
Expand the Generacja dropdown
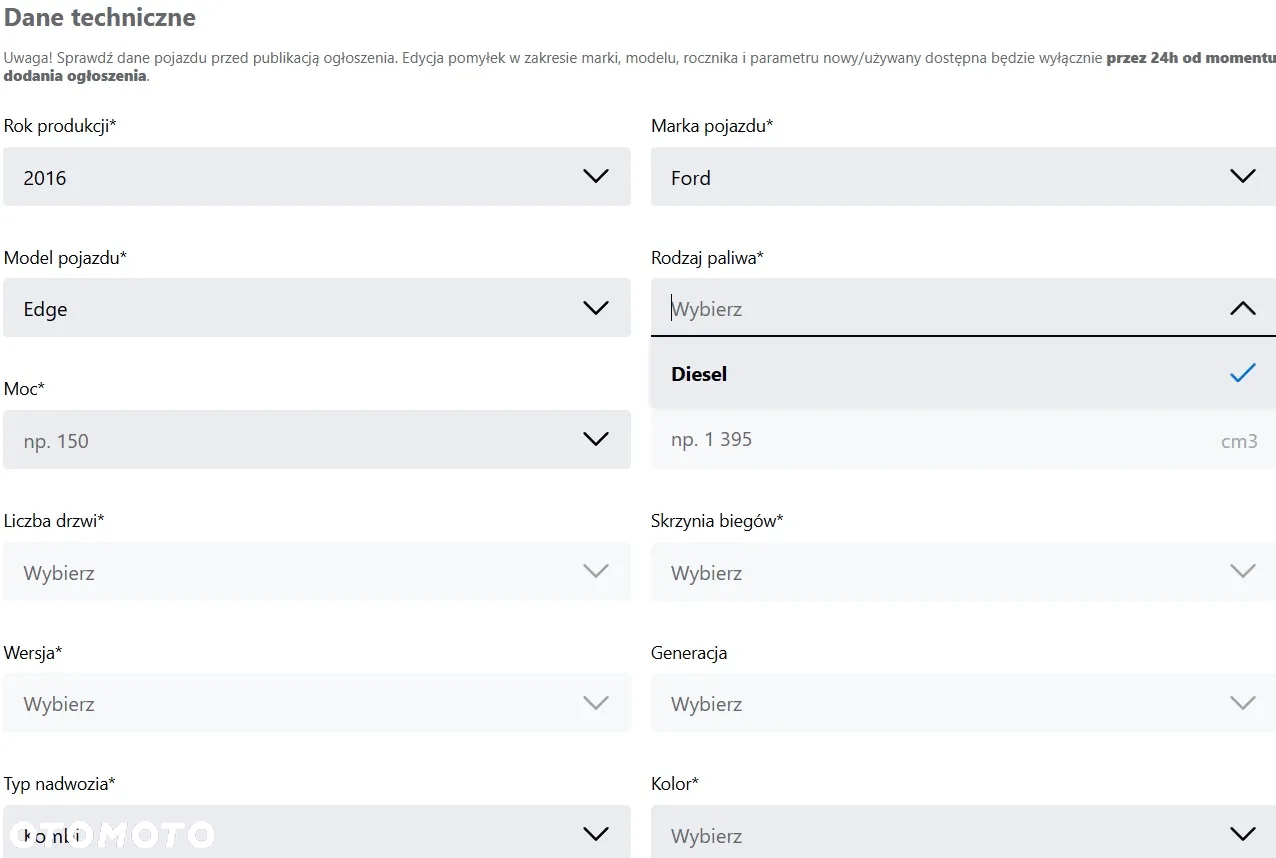point(963,703)
